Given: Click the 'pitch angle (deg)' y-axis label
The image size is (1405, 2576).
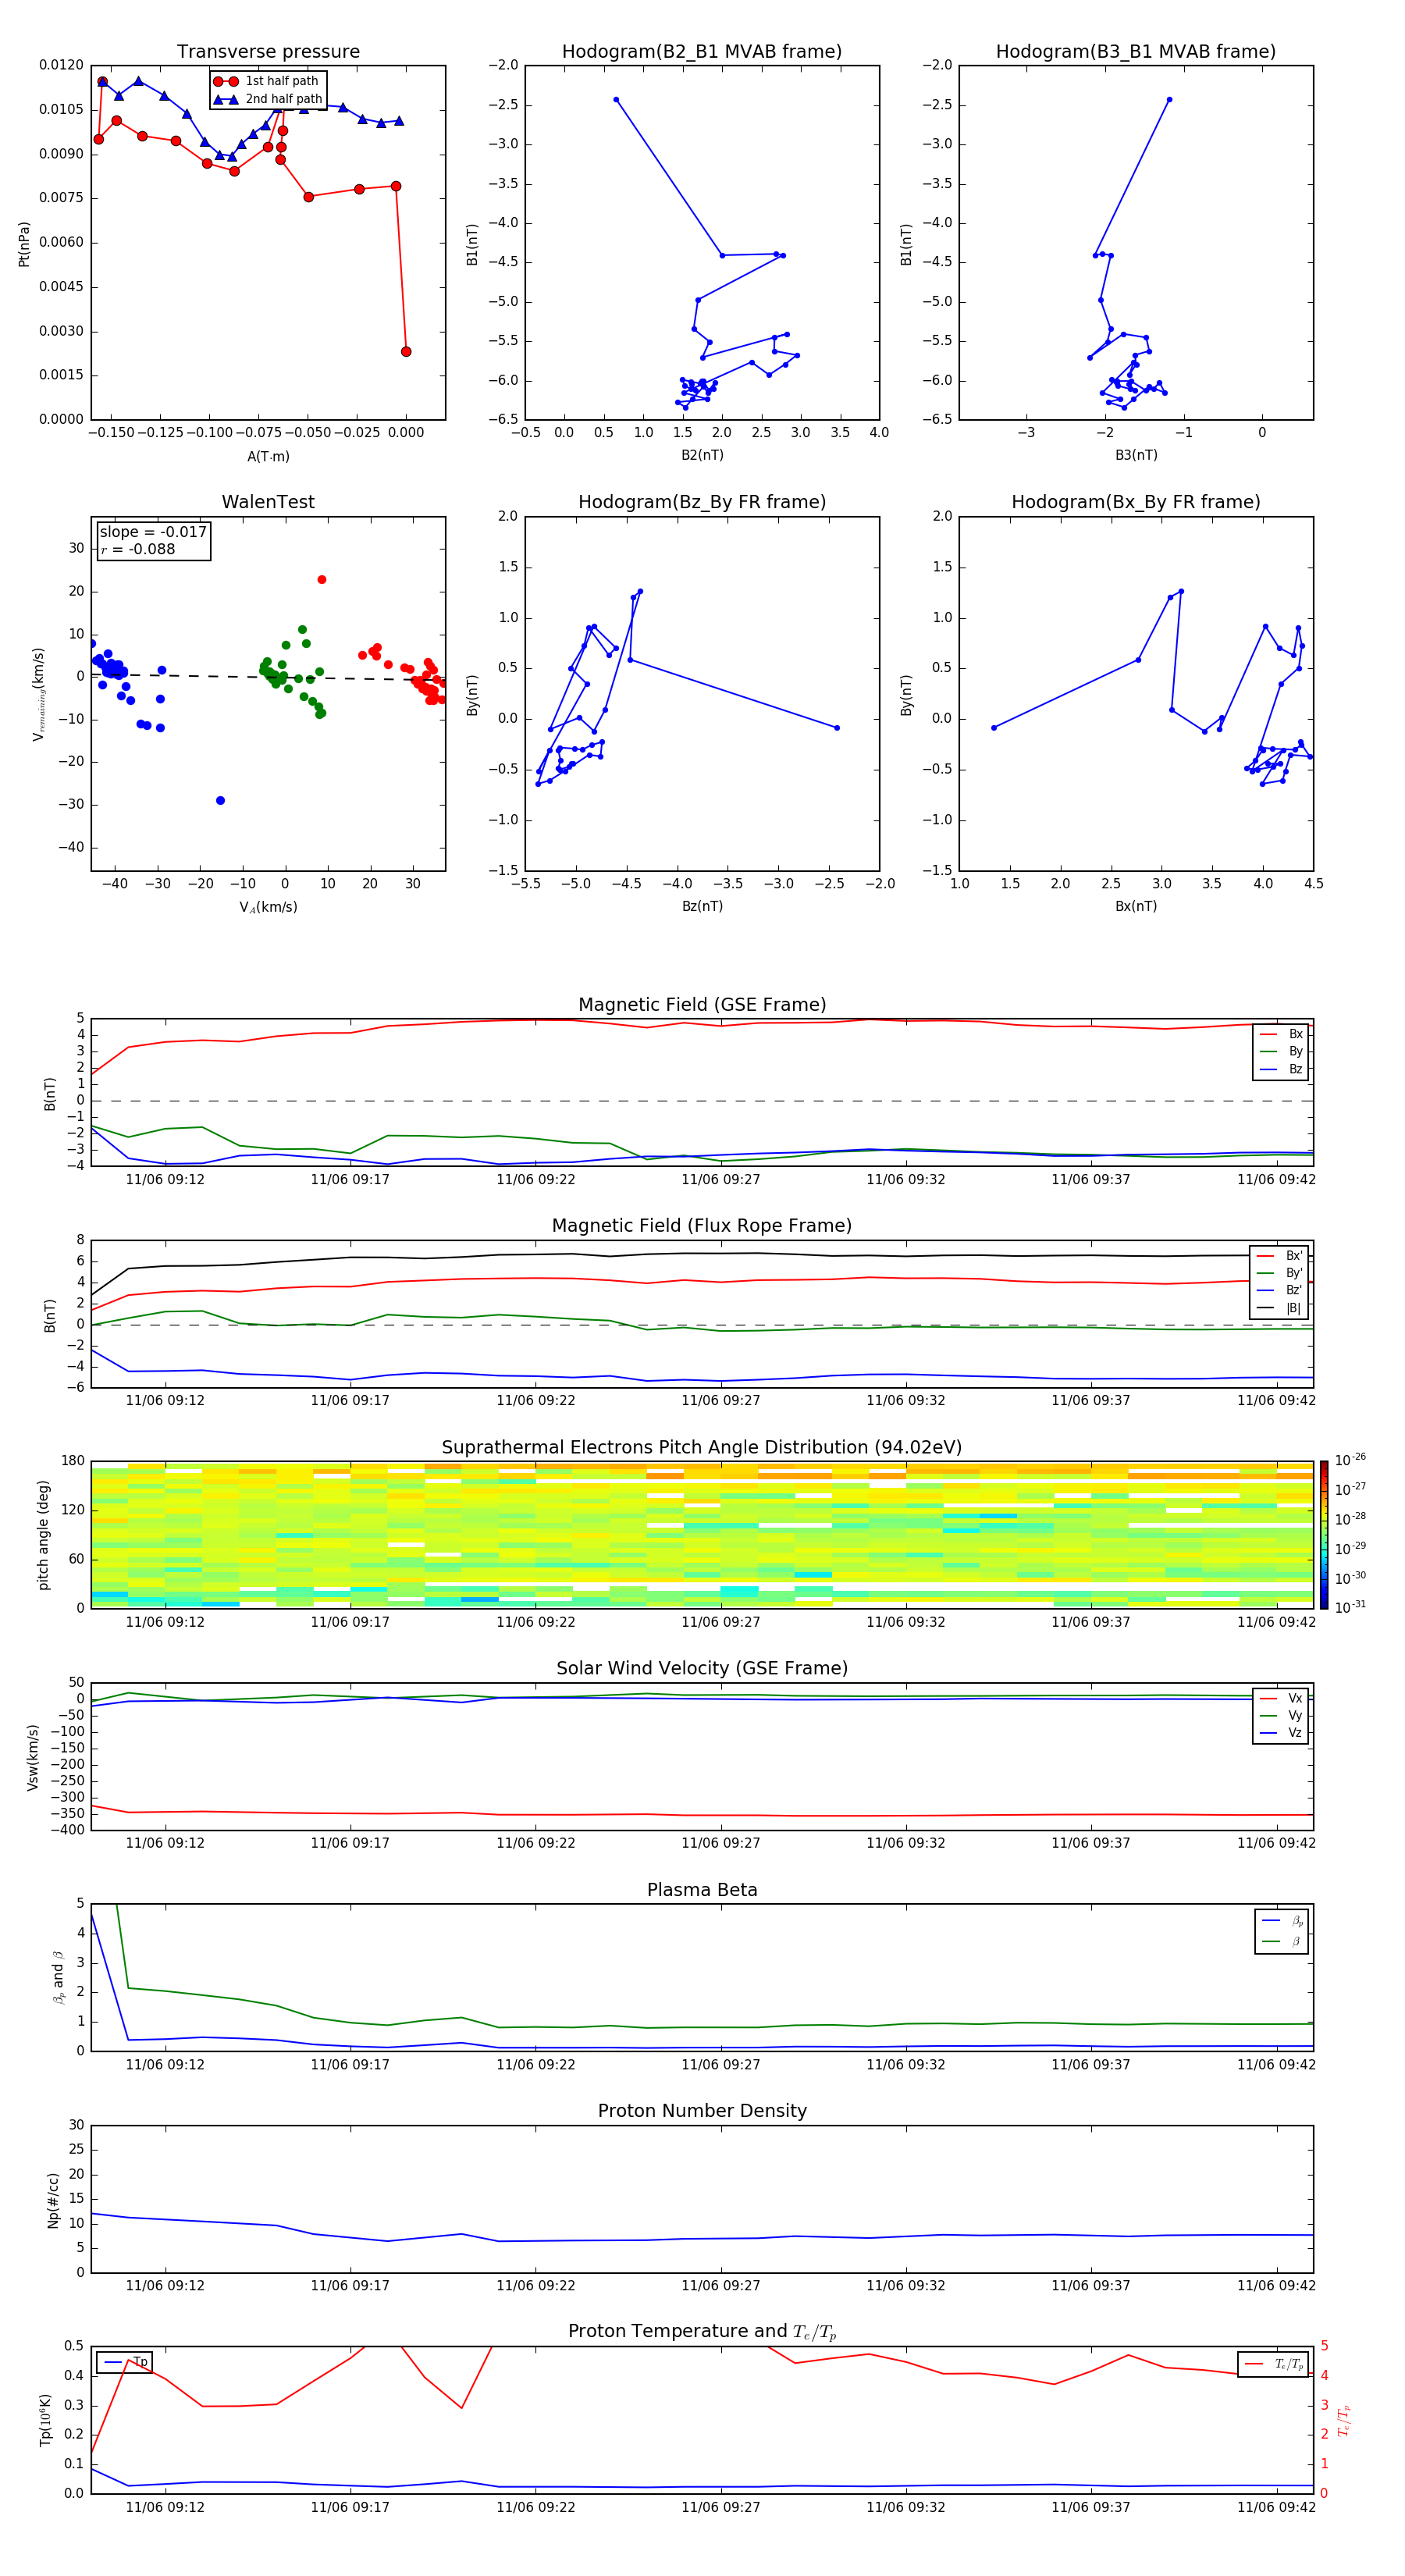Looking at the screenshot, I should (44, 1535).
